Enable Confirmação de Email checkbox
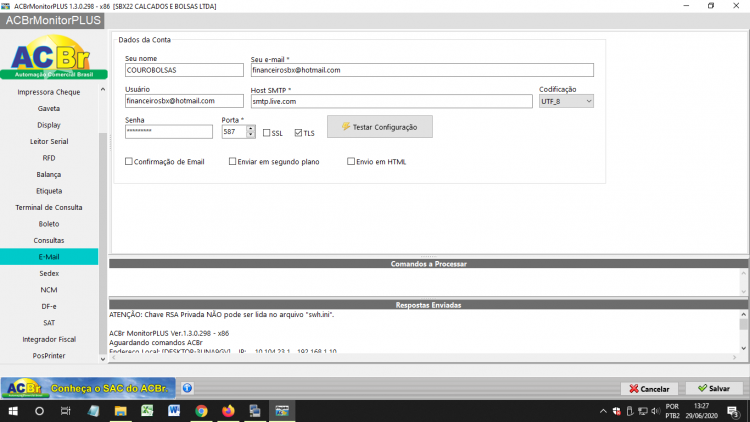The image size is (750, 422). 129,161
